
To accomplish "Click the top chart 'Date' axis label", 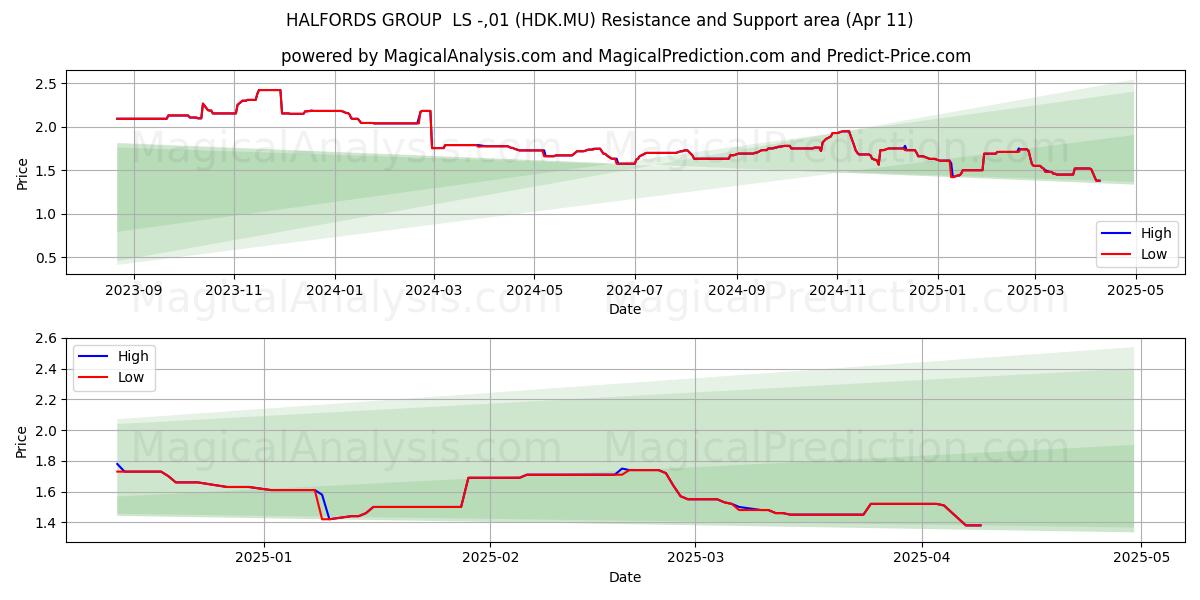I will click(625, 310).
